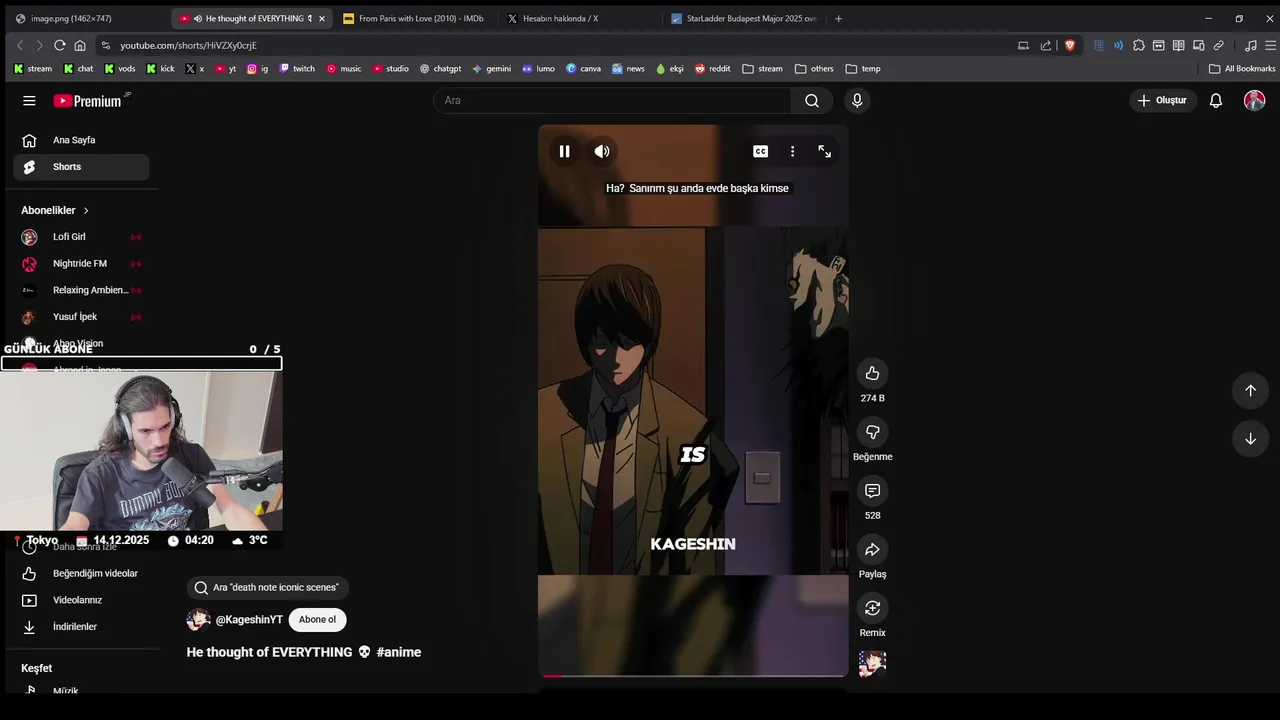Viewport: 1280px width, 720px height.
Task: Switch to StarLadder Budapest Major tab
Action: tap(743, 18)
